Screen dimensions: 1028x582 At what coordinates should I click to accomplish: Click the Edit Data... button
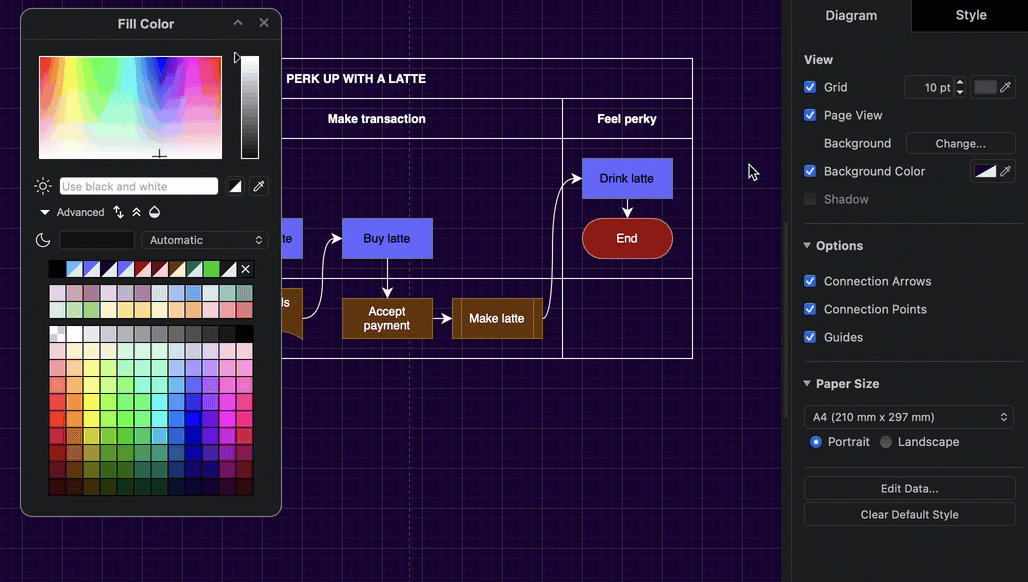click(909, 488)
